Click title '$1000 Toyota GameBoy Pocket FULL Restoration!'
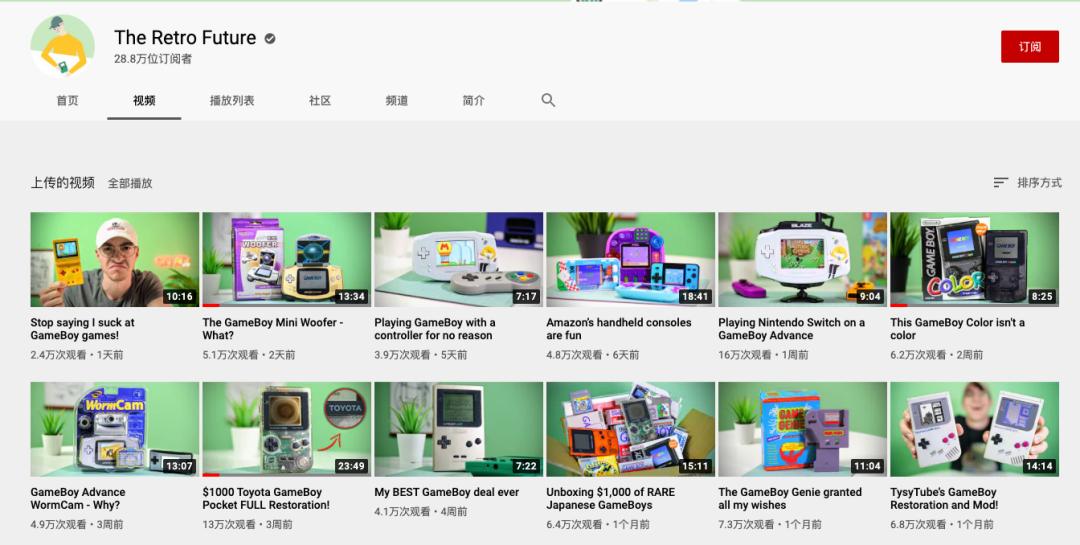This screenshot has width=1080, height=545. [266, 499]
